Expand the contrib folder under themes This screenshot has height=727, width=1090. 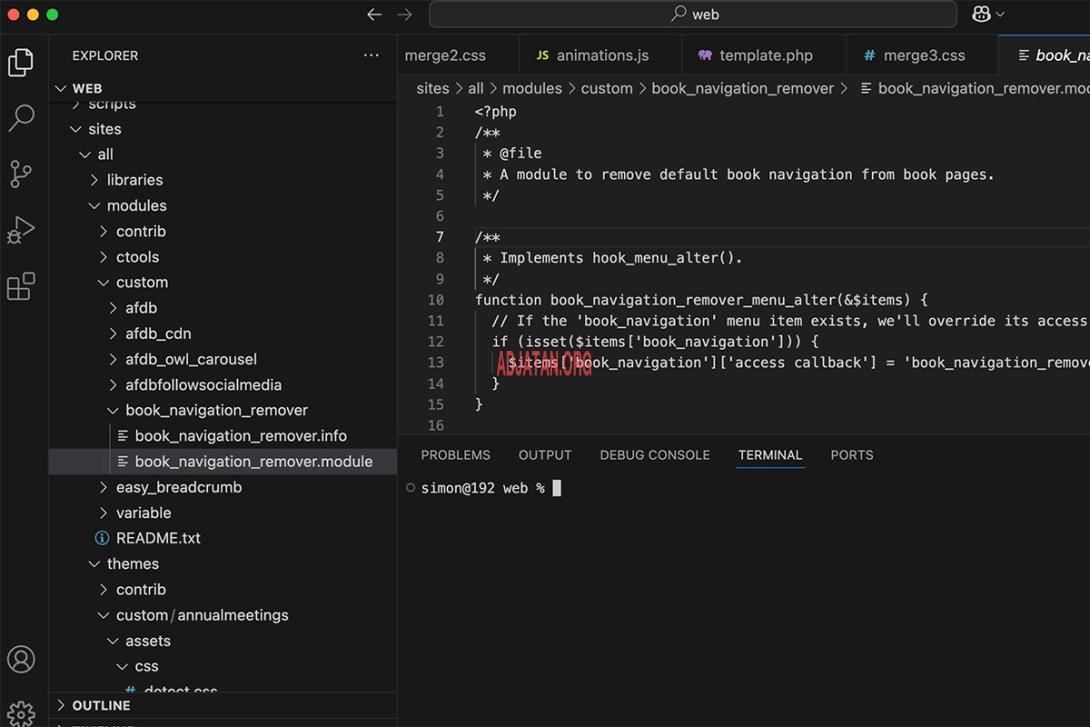(140, 589)
